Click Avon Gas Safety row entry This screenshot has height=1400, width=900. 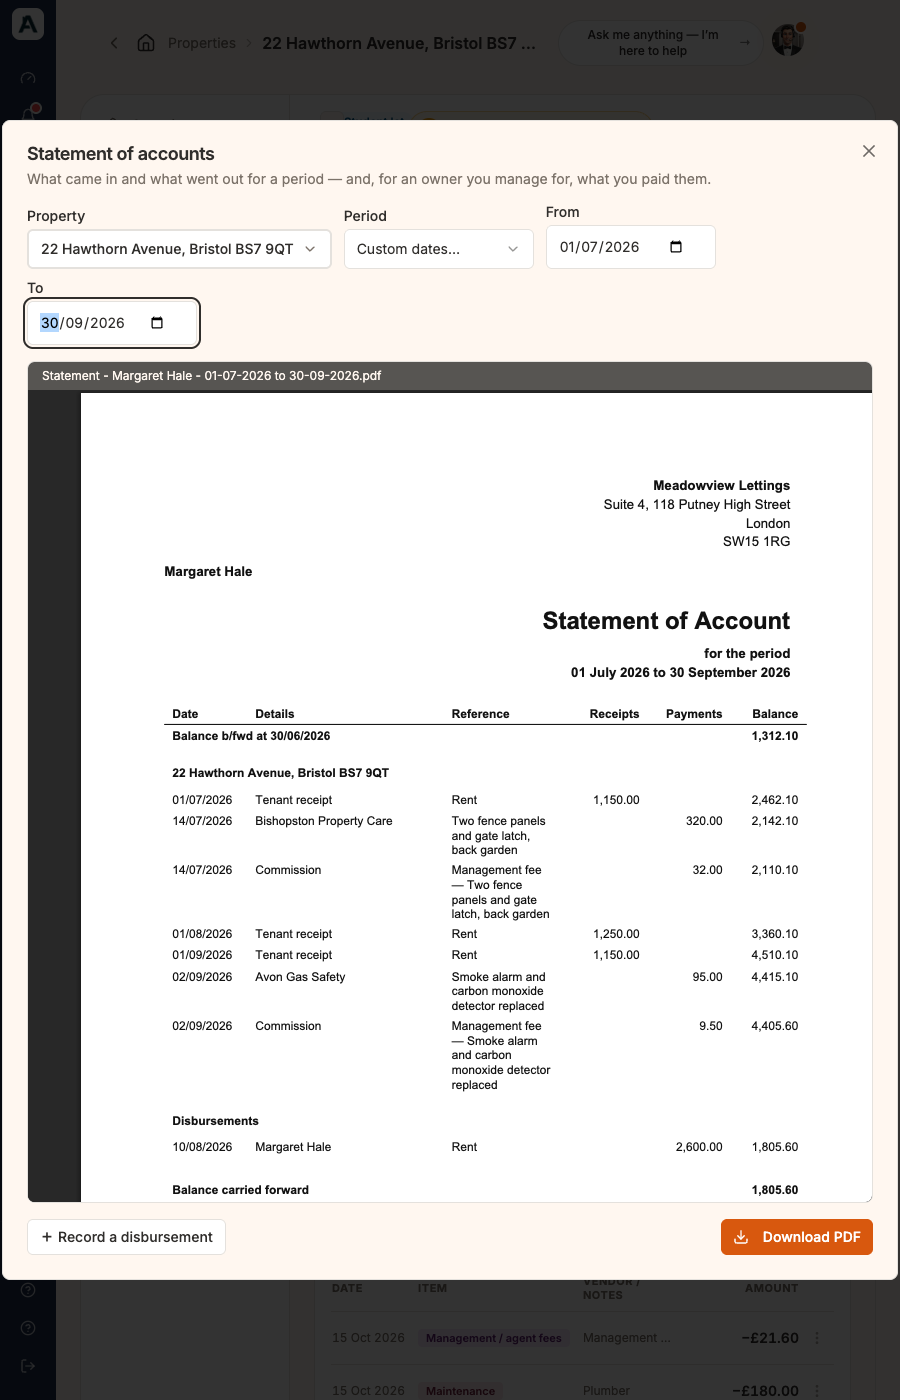tap(300, 977)
